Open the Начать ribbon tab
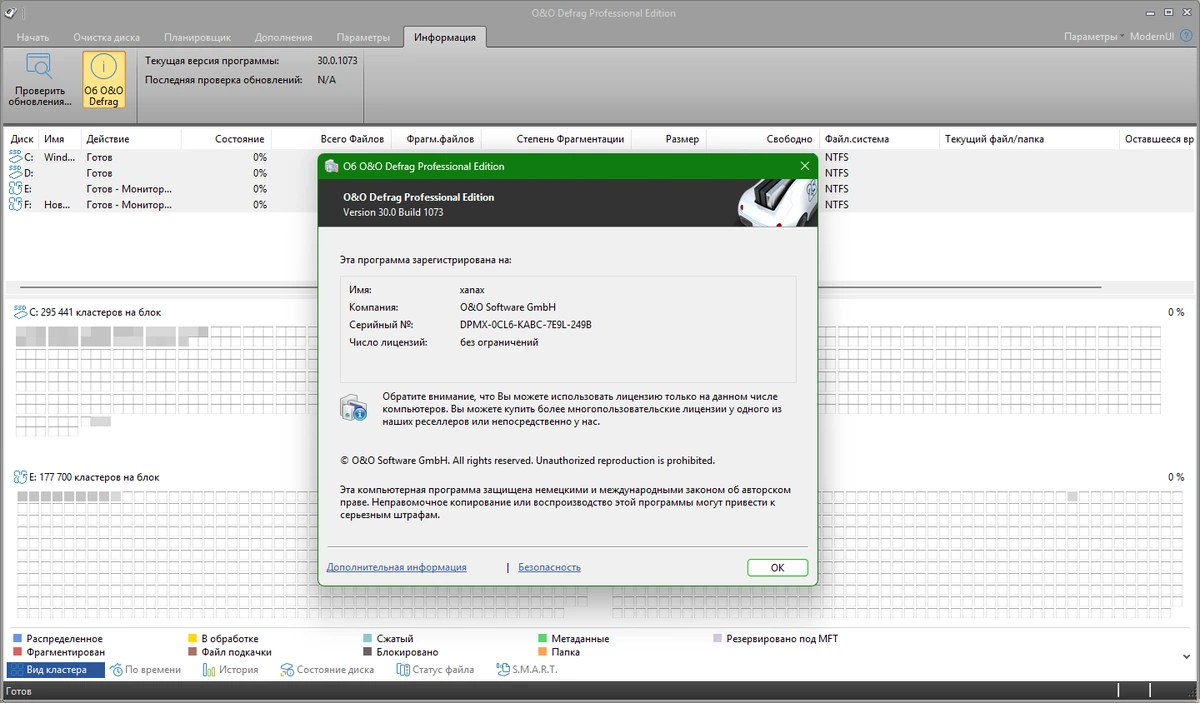 (x=33, y=37)
